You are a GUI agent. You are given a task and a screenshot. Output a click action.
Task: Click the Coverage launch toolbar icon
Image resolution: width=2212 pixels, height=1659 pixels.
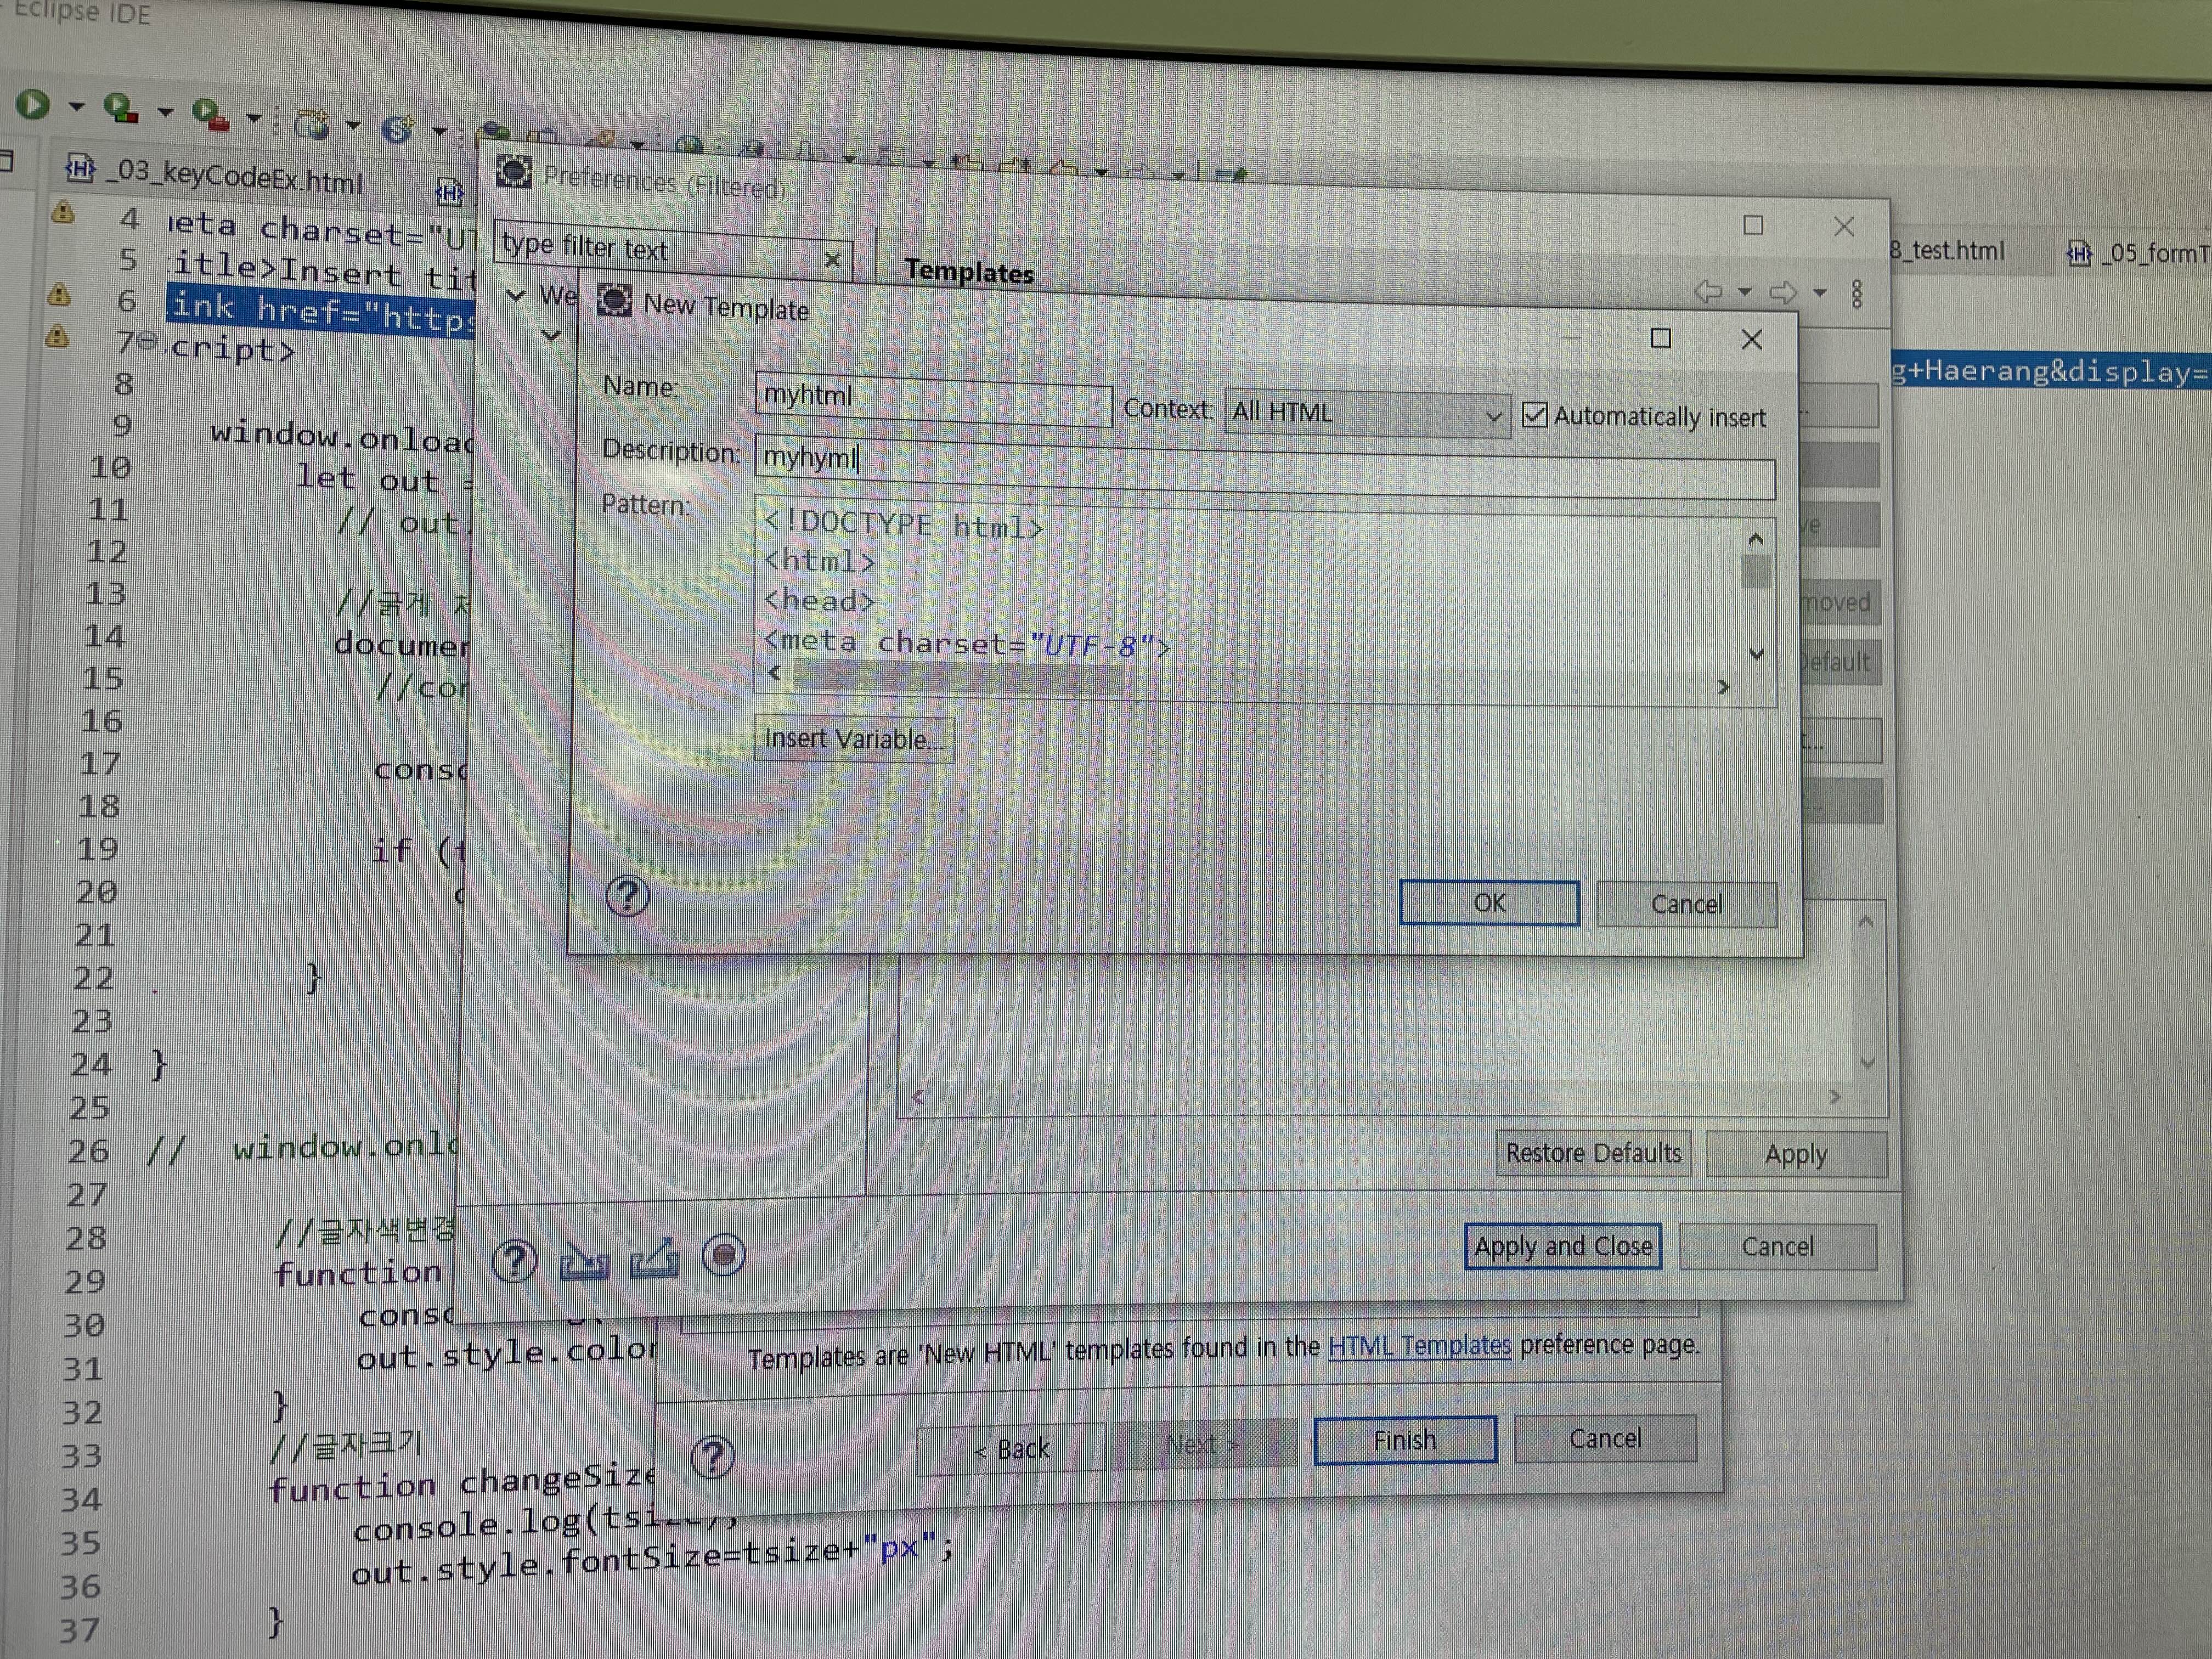point(120,108)
